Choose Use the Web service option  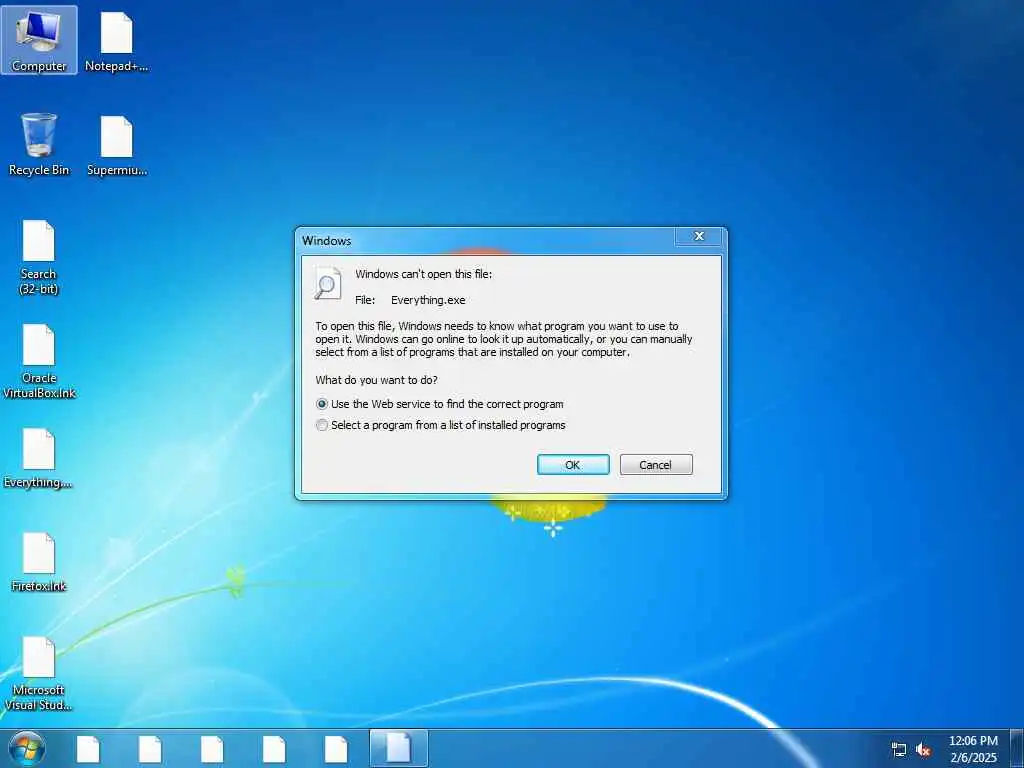pos(440,404)
